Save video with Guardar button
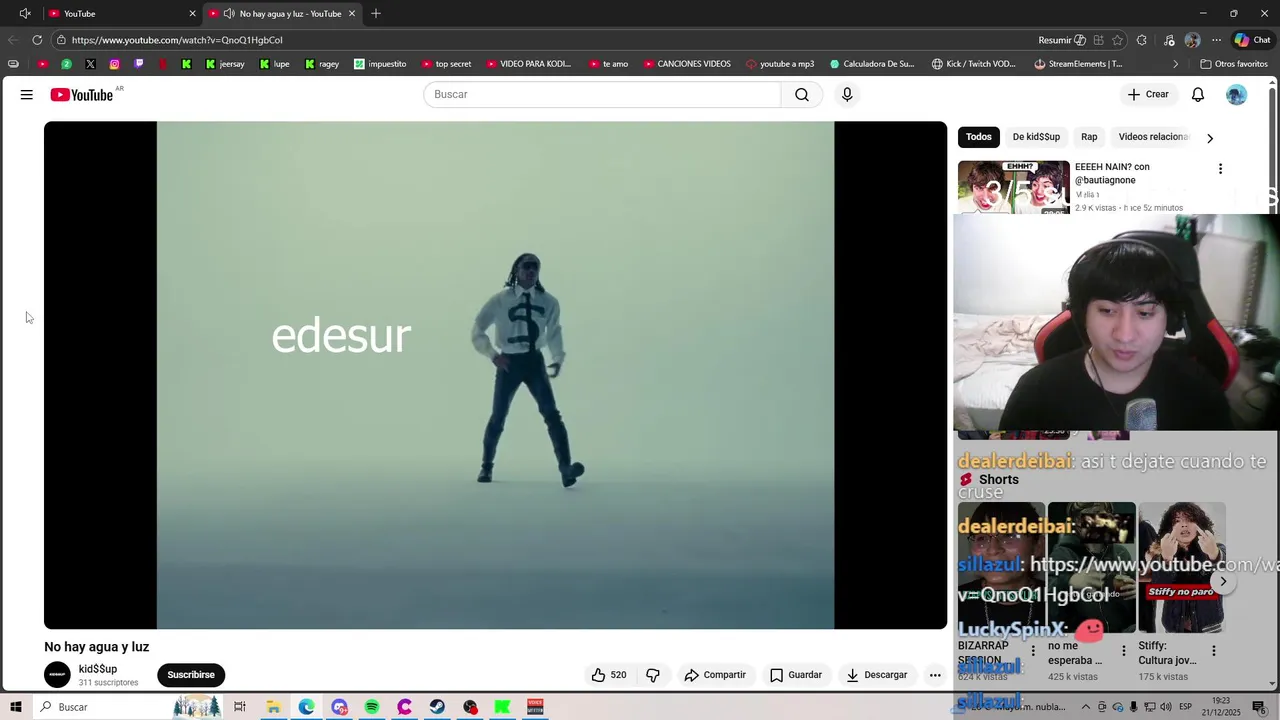 pos(796,675)
